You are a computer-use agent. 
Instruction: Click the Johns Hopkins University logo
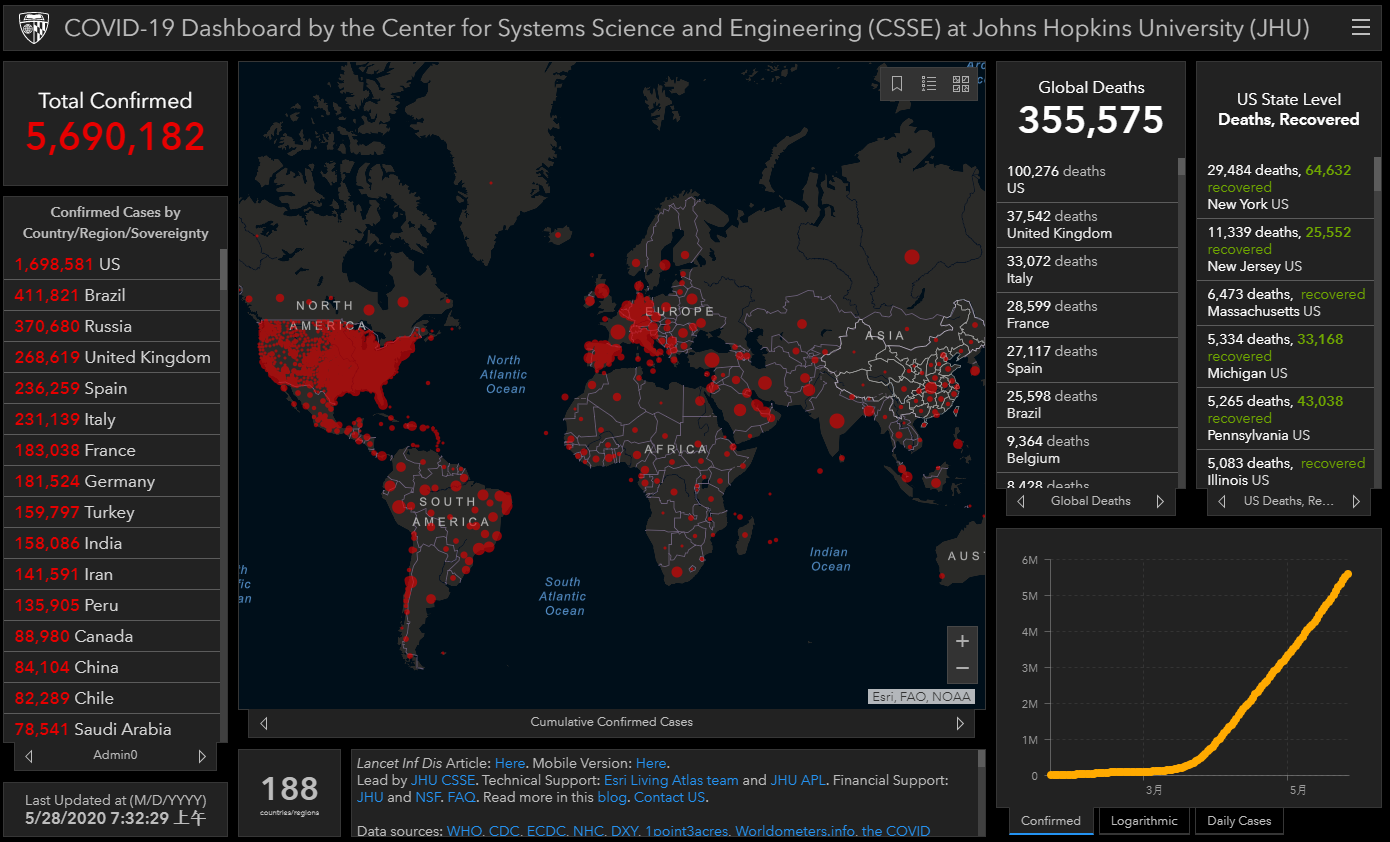click(34, 28)
